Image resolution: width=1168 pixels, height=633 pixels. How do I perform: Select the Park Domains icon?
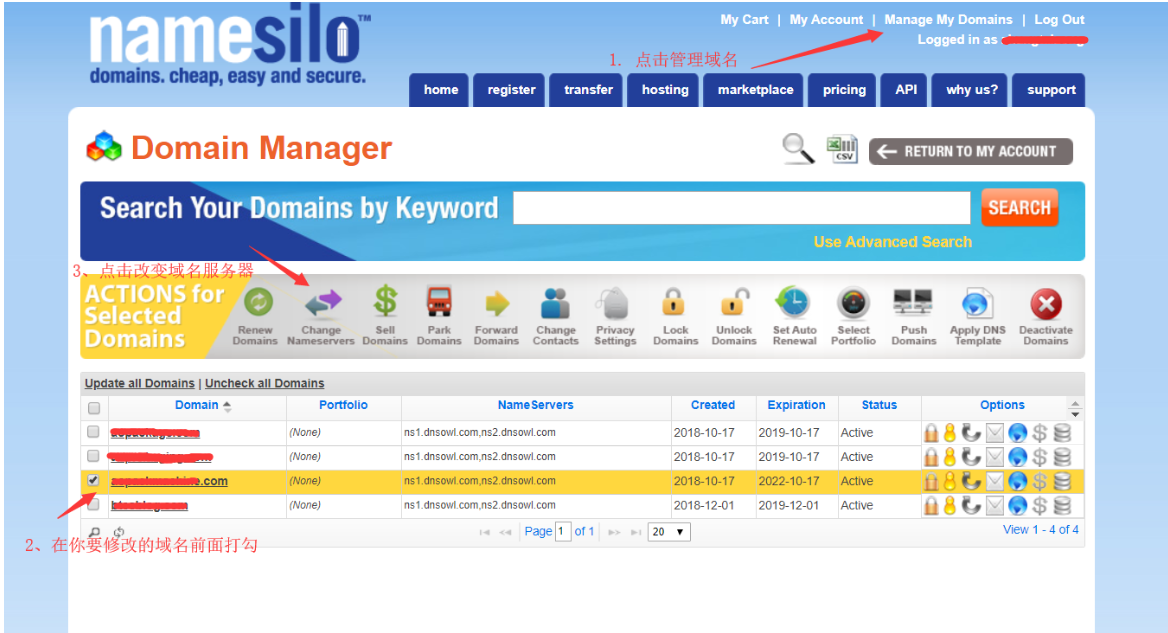click(439, 302)
